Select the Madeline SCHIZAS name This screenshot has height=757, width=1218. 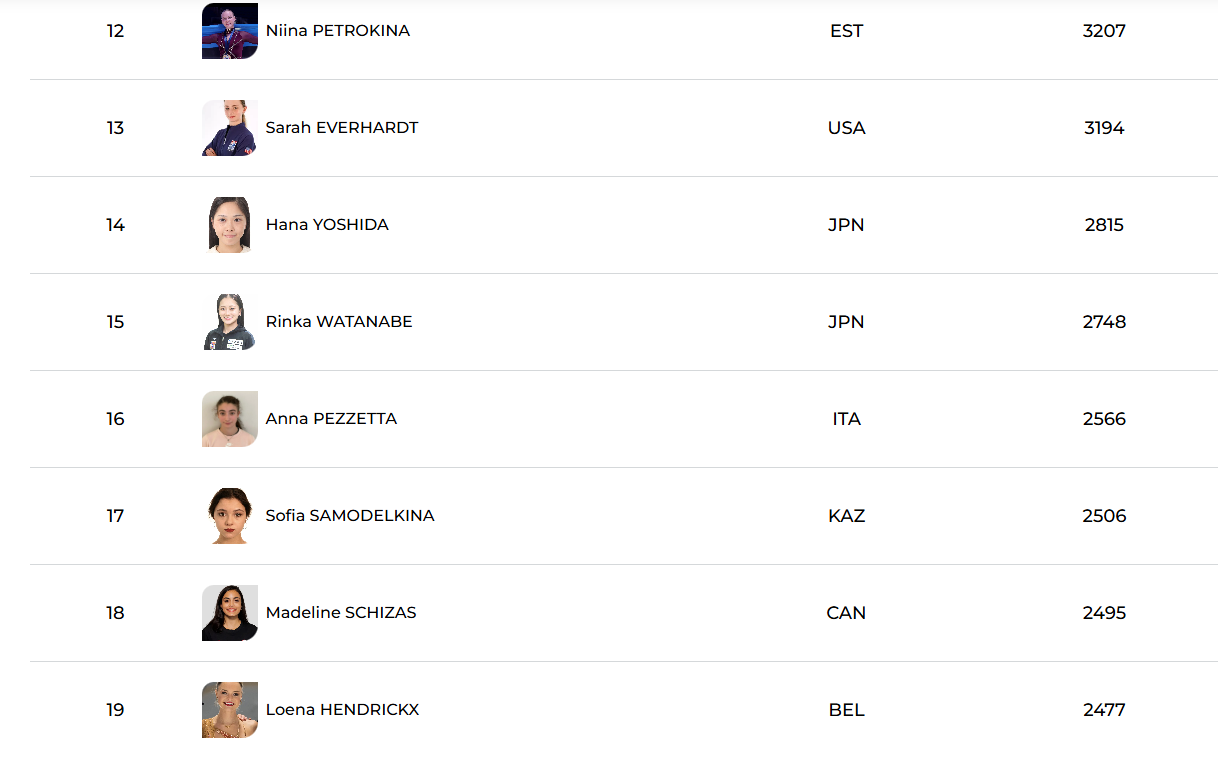(x=341, y=613)
